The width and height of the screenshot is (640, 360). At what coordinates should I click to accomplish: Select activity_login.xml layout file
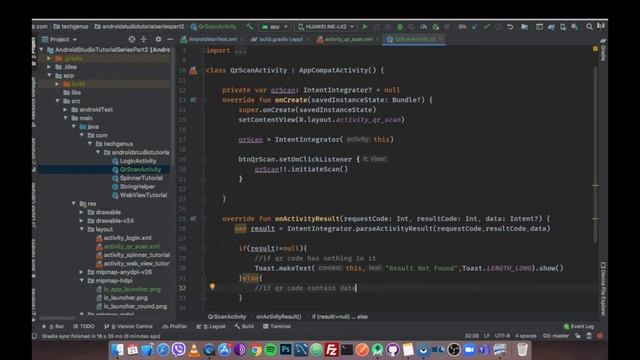tap(127, 238)
